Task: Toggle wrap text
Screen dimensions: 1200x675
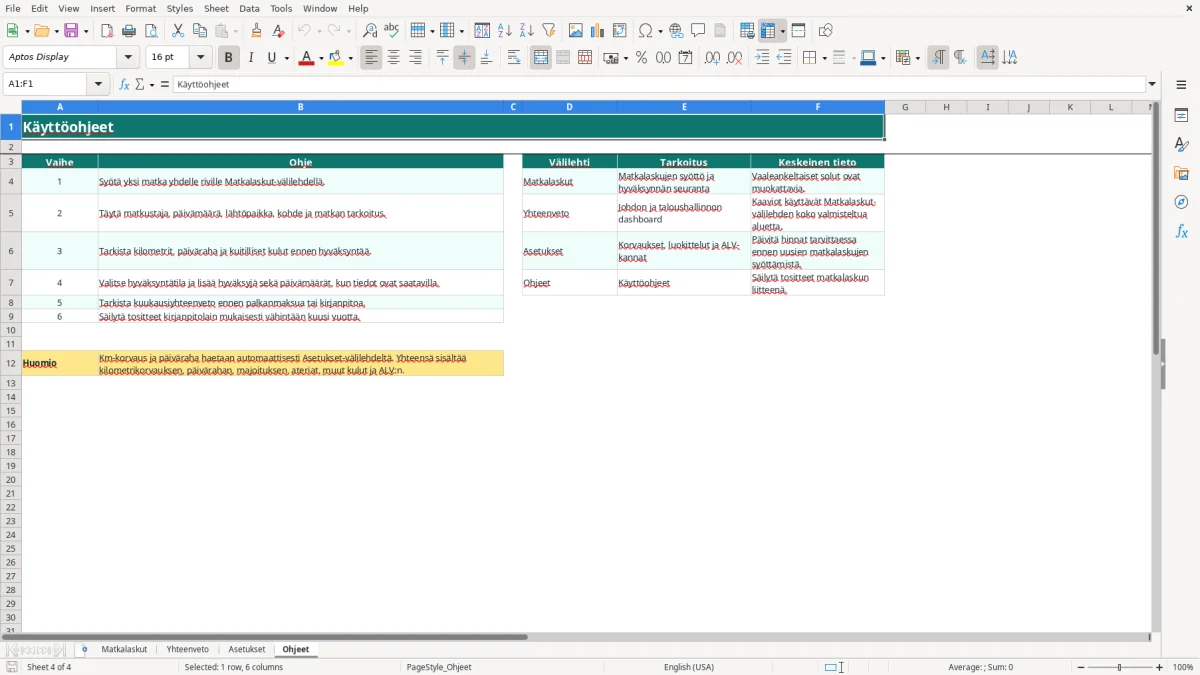Action: 514,58
